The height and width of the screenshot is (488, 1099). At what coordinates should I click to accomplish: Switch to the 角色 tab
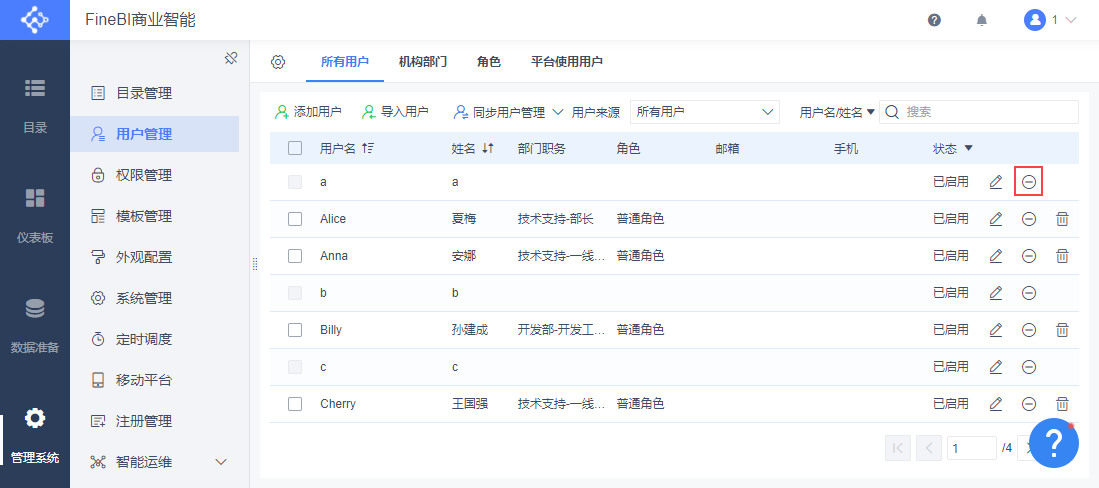(489, 62)
